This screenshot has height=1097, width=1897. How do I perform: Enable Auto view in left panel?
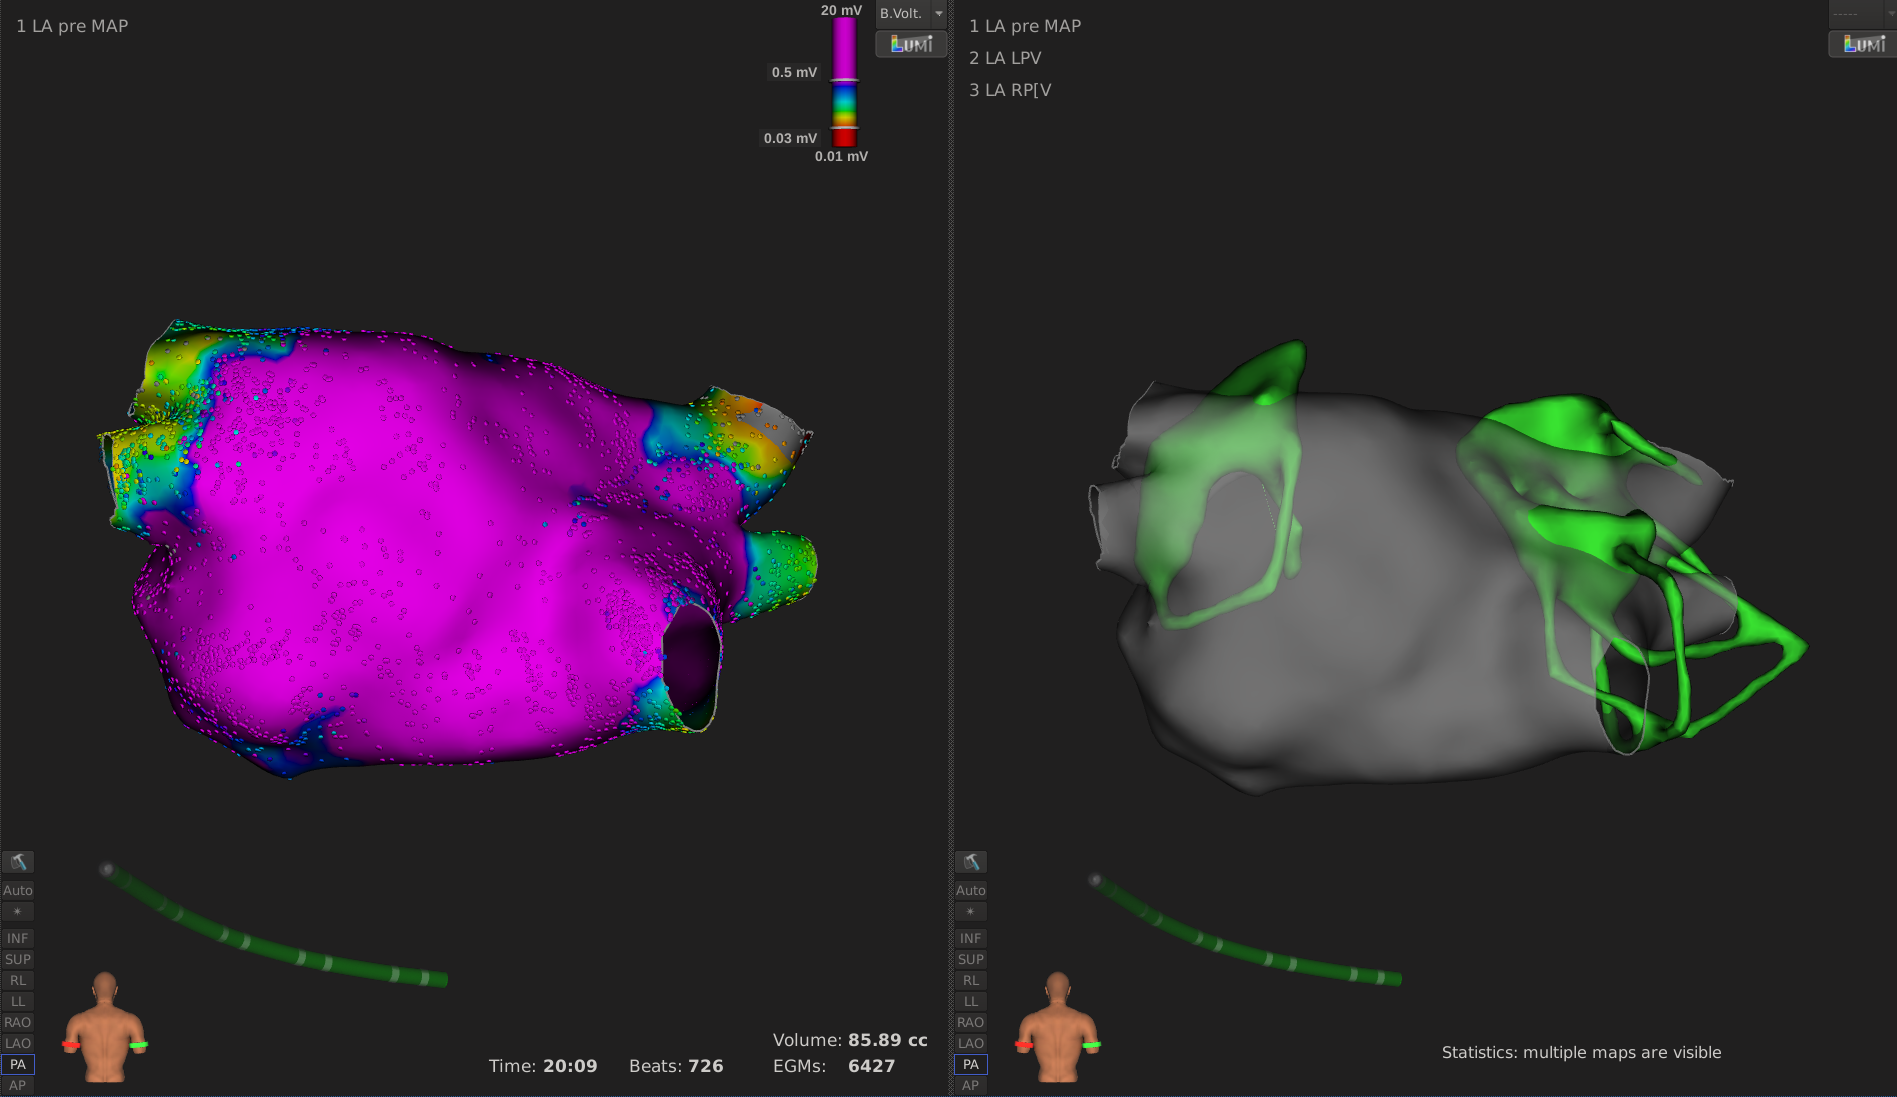coord(18,890)
